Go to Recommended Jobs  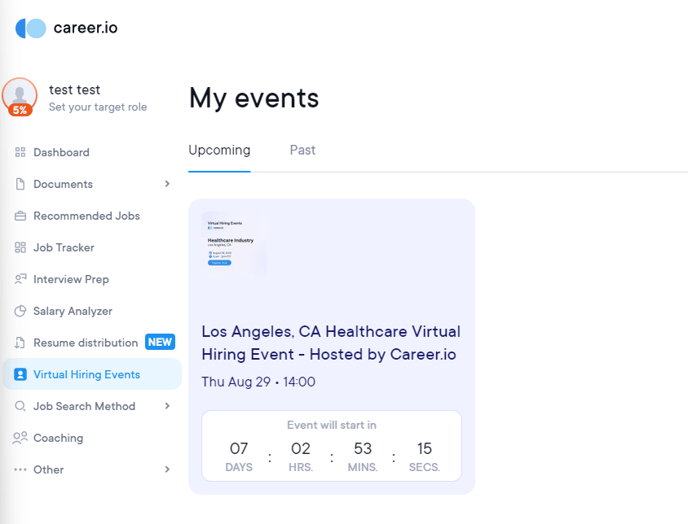coord(86,216)
